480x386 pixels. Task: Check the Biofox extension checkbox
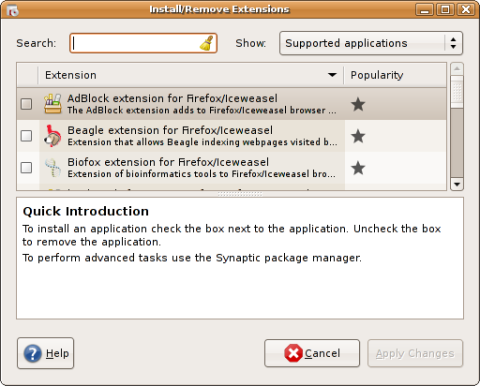[x=26, y=167]
